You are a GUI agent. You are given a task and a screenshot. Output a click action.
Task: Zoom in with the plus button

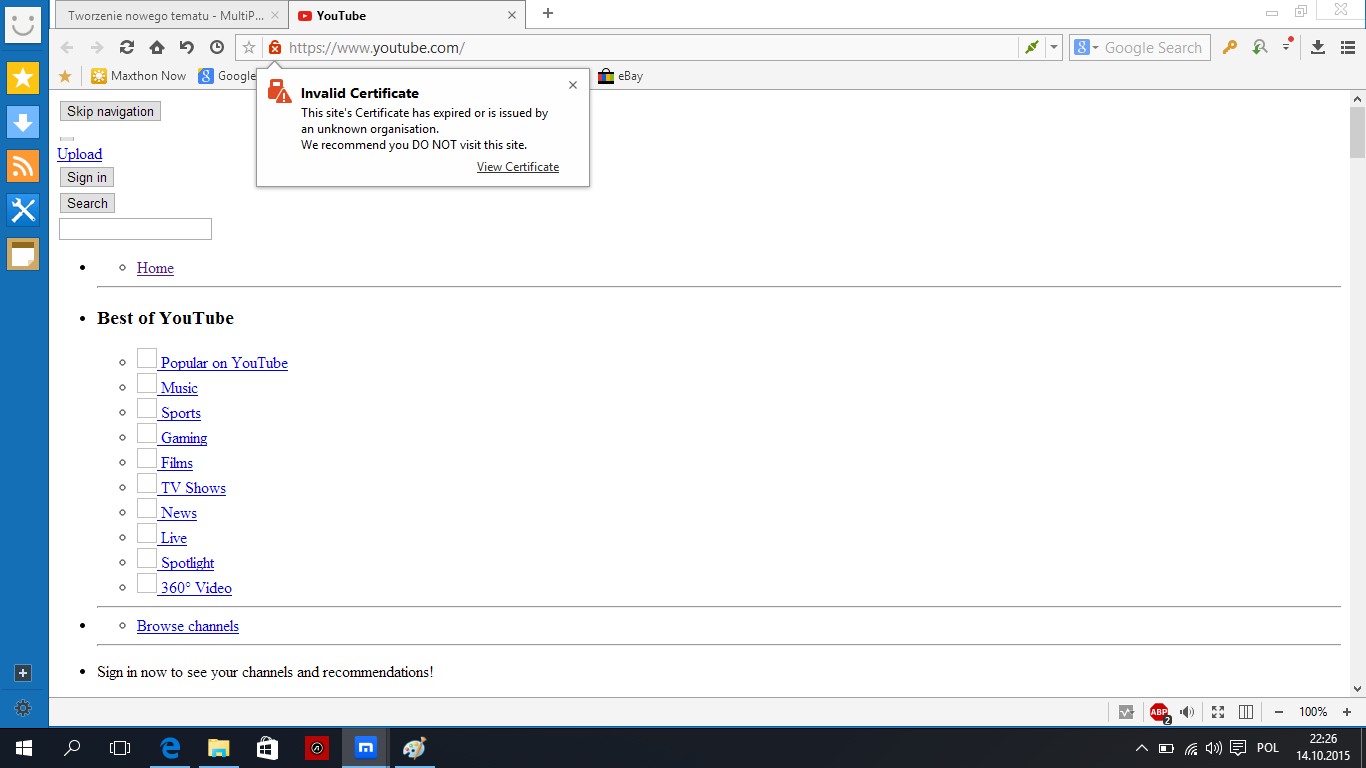(1346, 712)
